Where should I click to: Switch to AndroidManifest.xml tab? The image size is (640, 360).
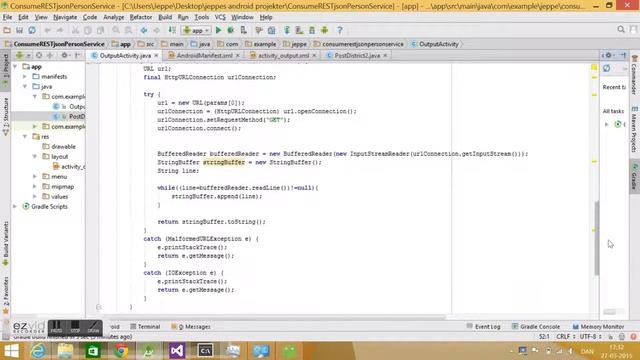click(x=204, y=55)
